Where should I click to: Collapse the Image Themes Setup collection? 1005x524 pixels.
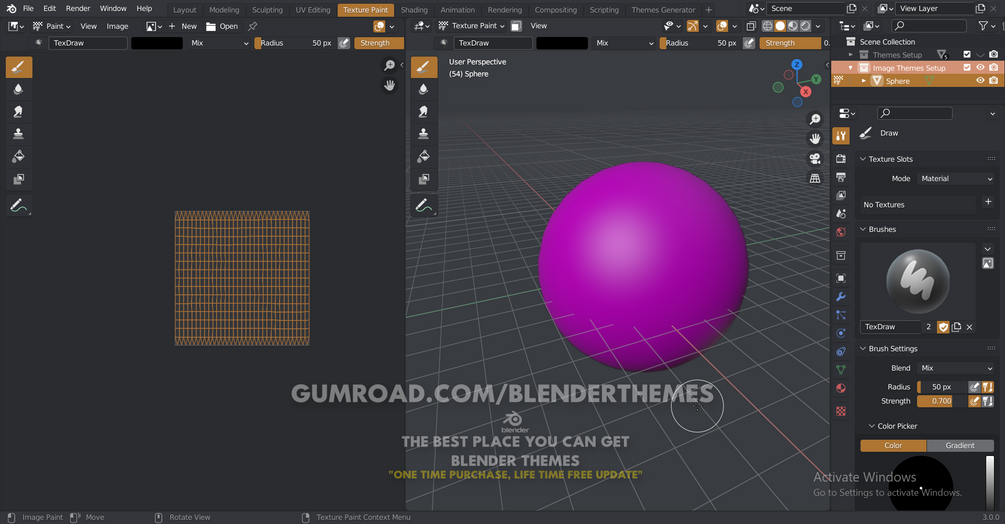(851, 68)
